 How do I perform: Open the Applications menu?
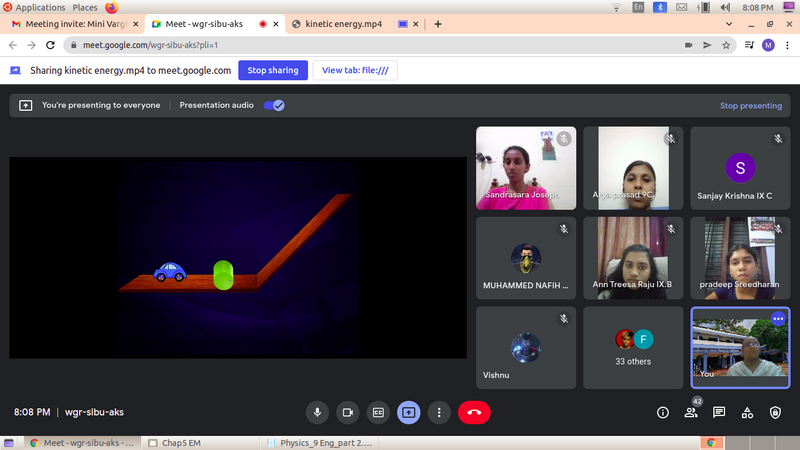39,7
